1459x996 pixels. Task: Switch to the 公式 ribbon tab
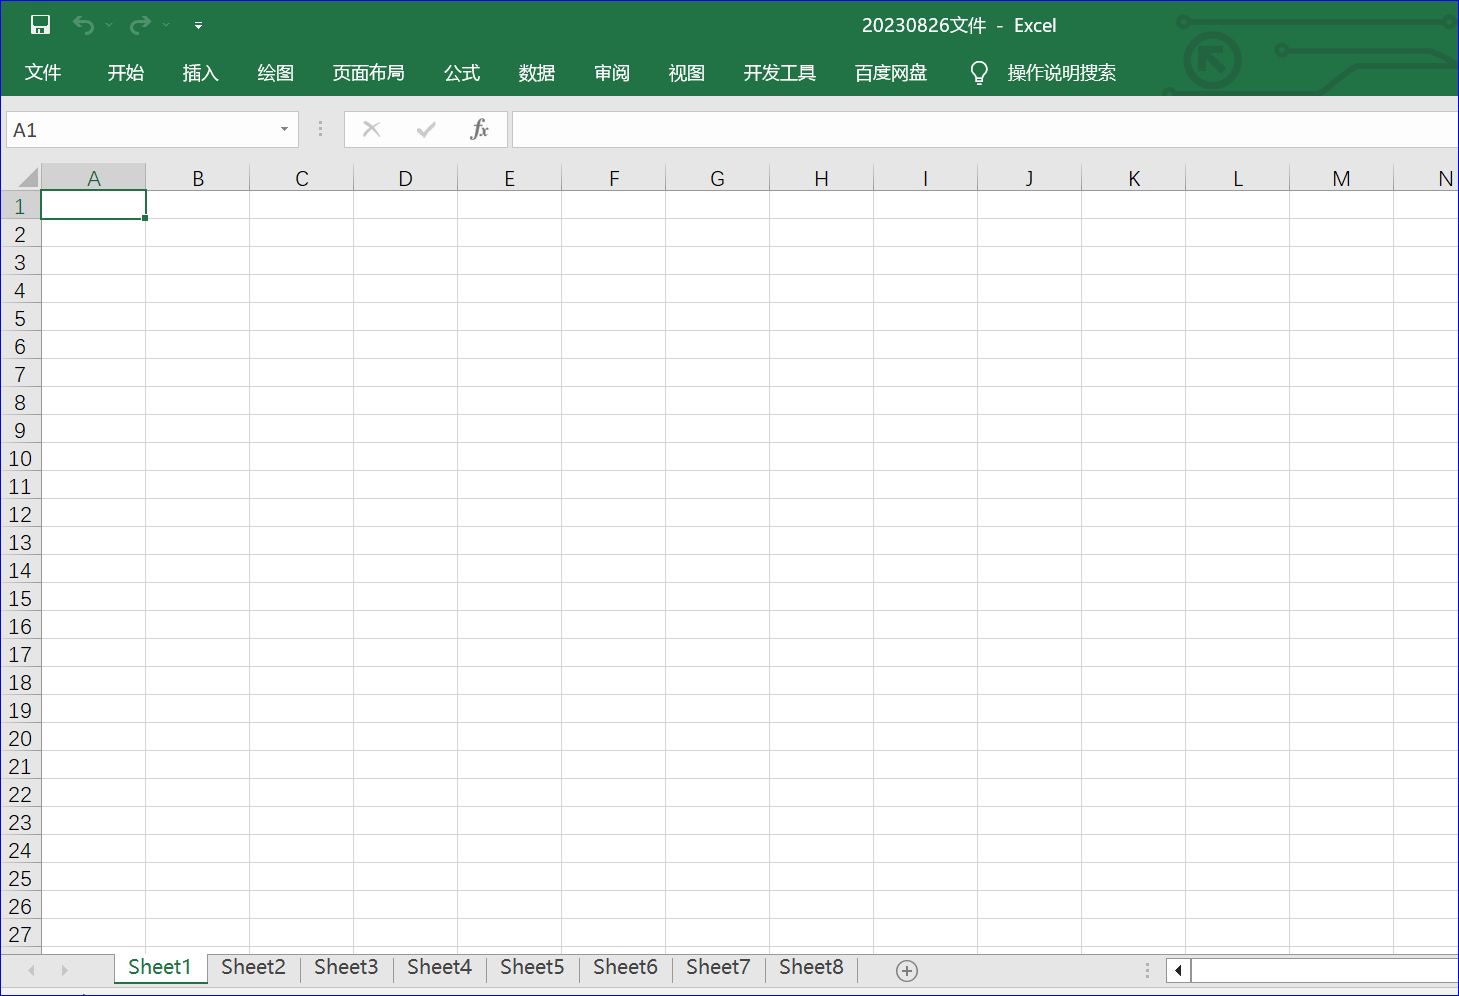(462, 73)
